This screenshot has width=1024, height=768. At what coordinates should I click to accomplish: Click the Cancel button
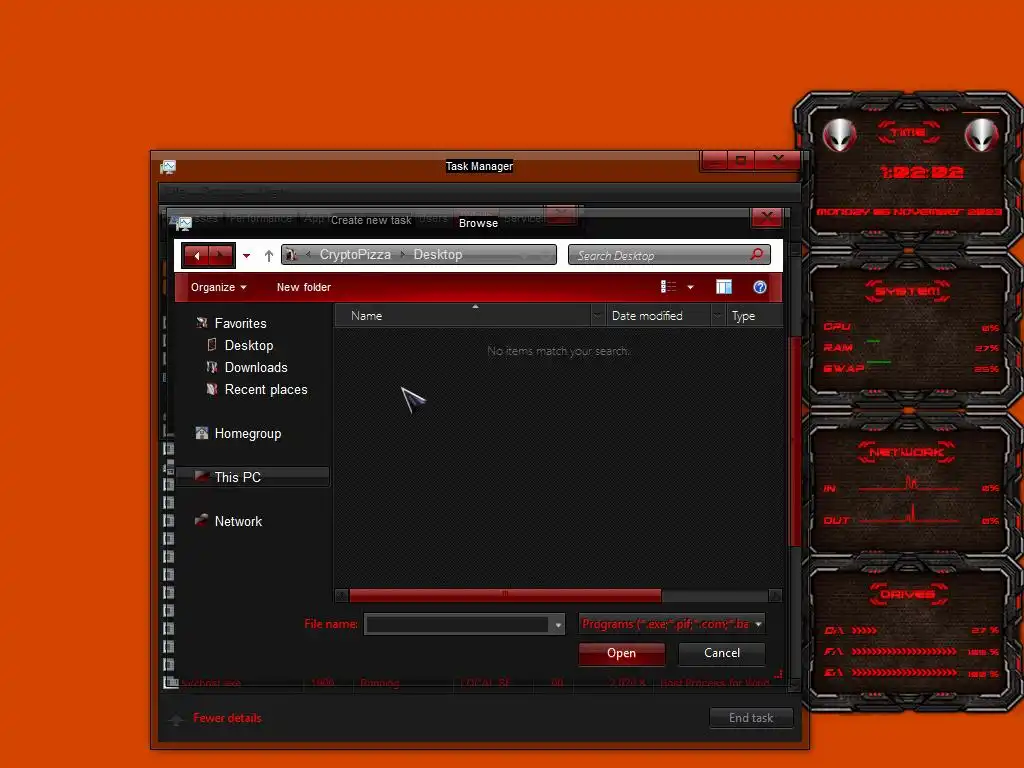tap(722, 653)
